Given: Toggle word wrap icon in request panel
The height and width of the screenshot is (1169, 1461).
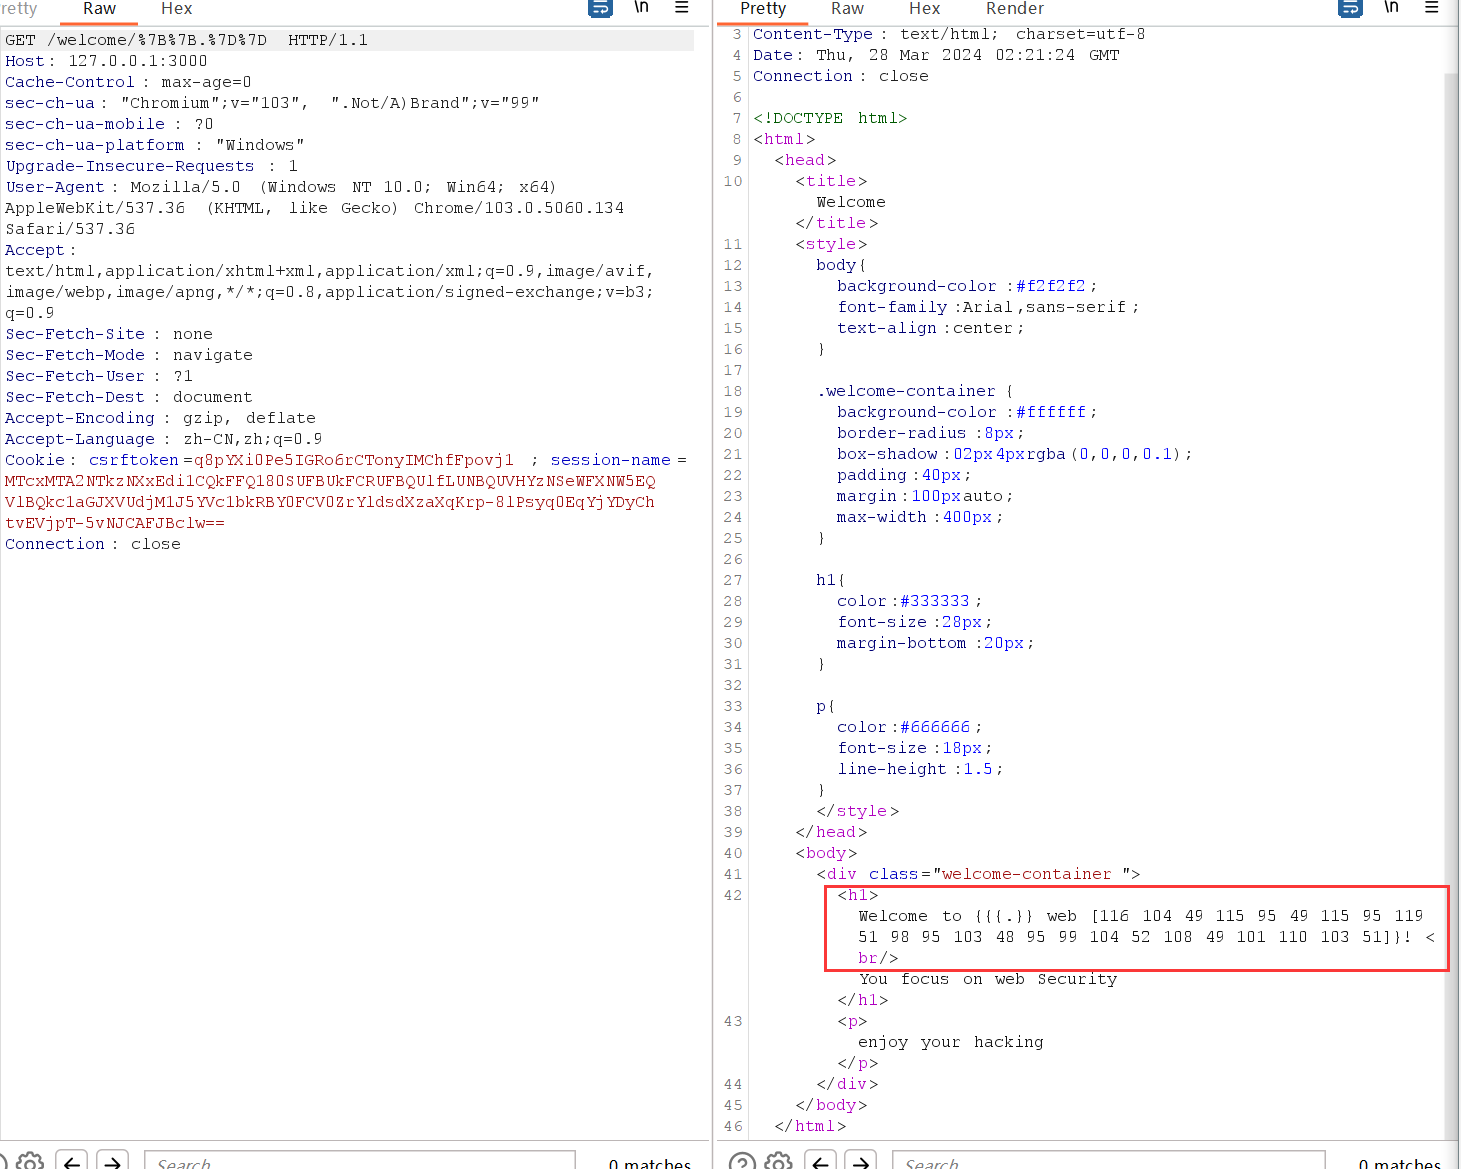Looking at the screenshot, I should (x=600, y=8).
